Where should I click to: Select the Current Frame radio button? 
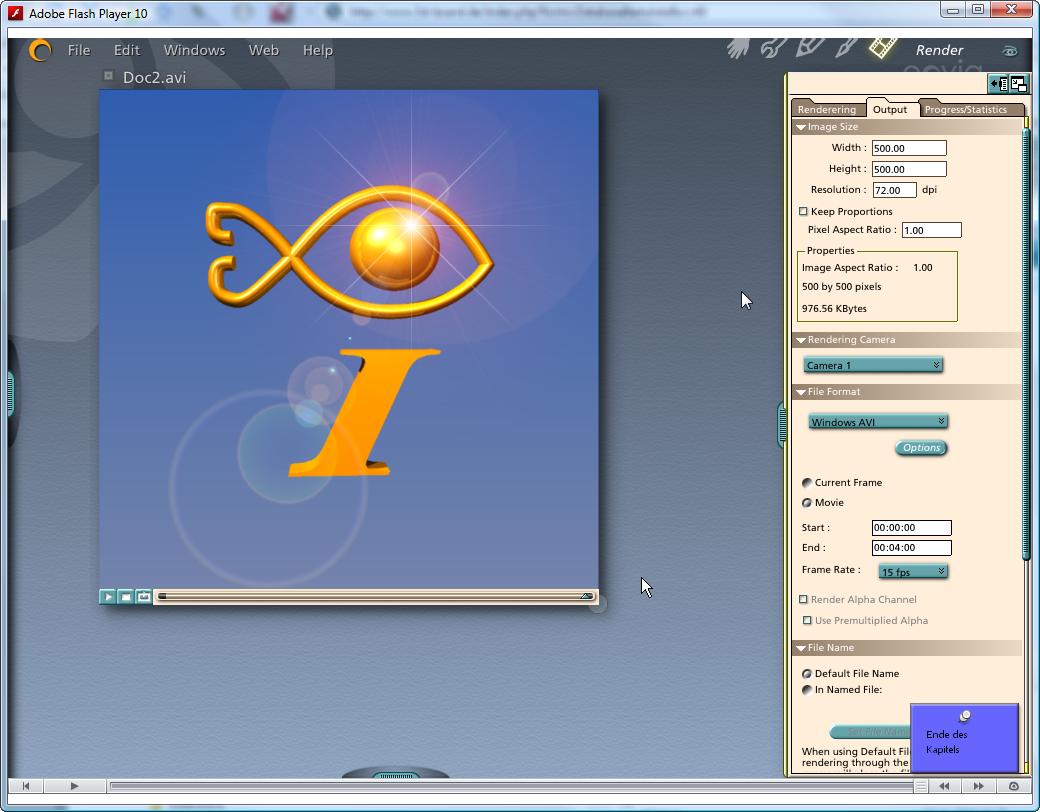coord(807,482)
